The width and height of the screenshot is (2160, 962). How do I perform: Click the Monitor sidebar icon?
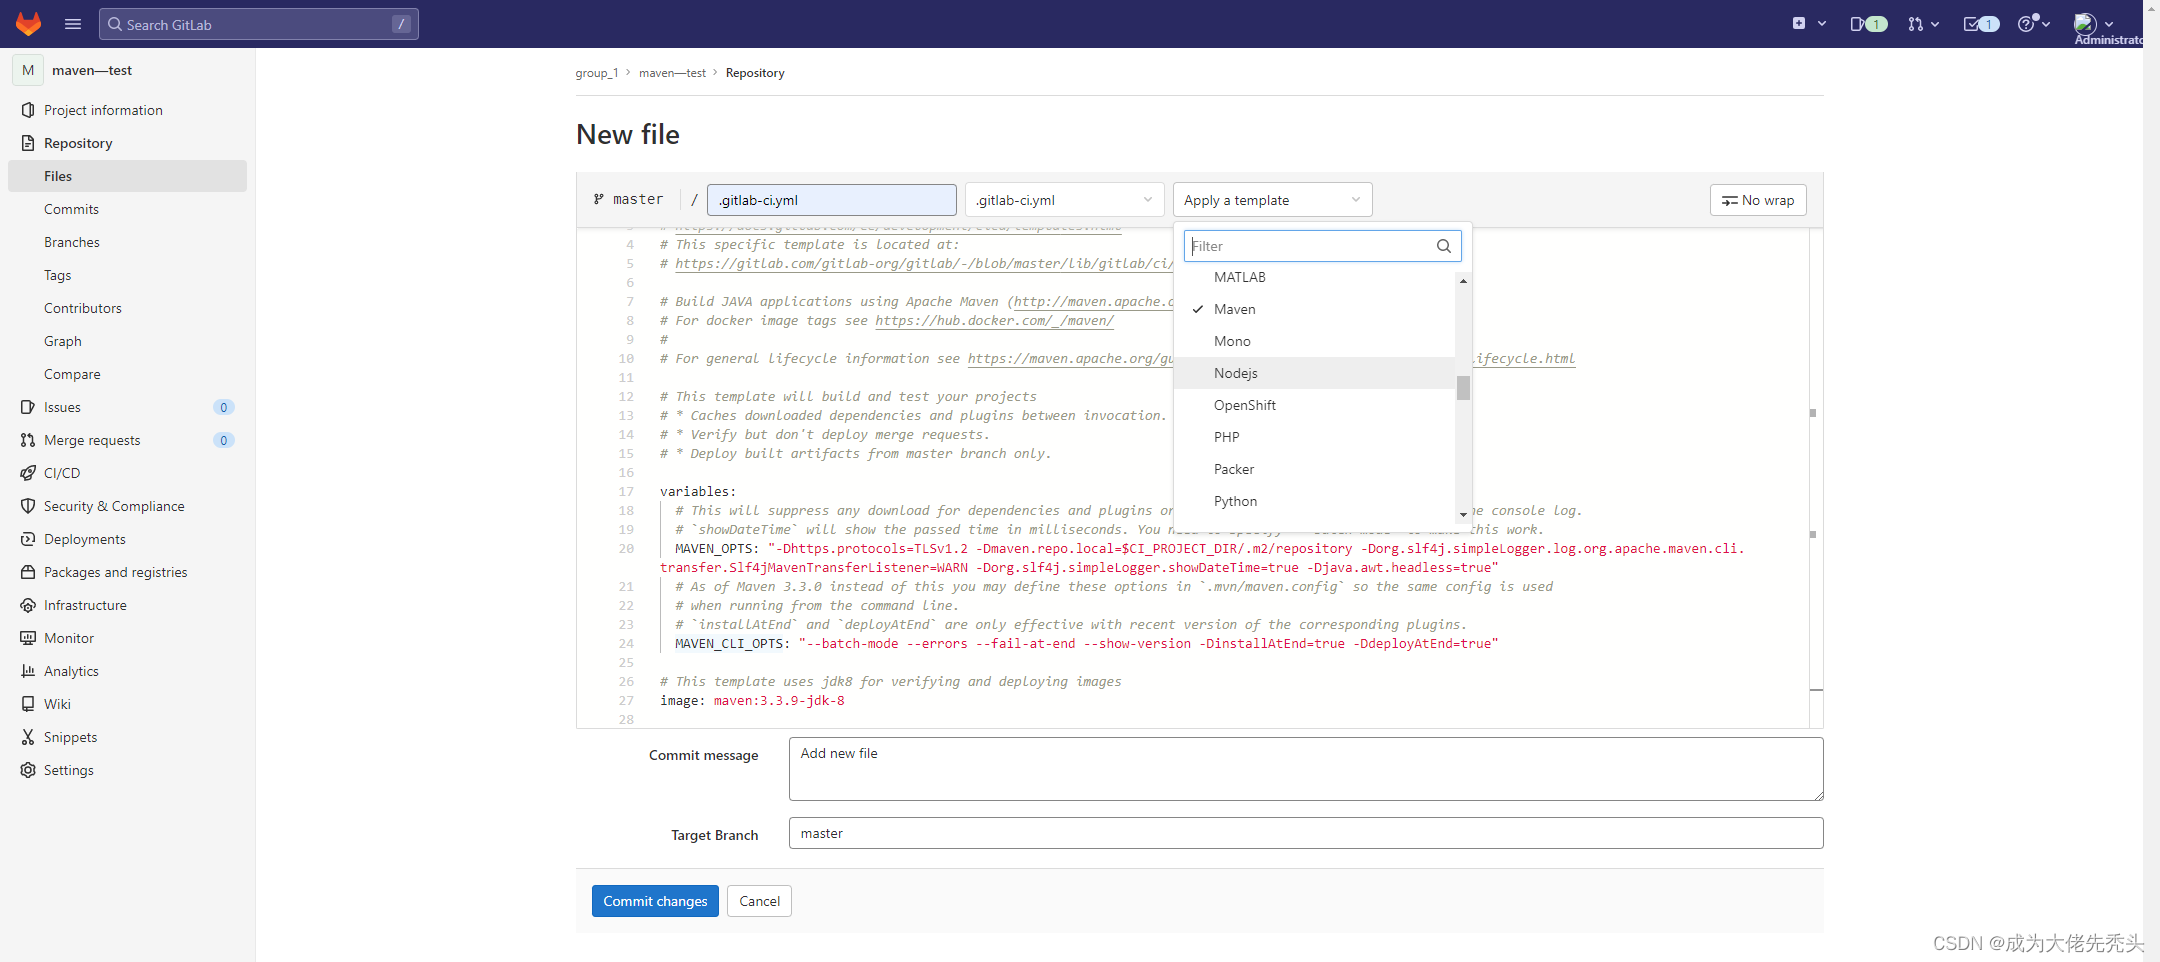[x=28, y=638]
